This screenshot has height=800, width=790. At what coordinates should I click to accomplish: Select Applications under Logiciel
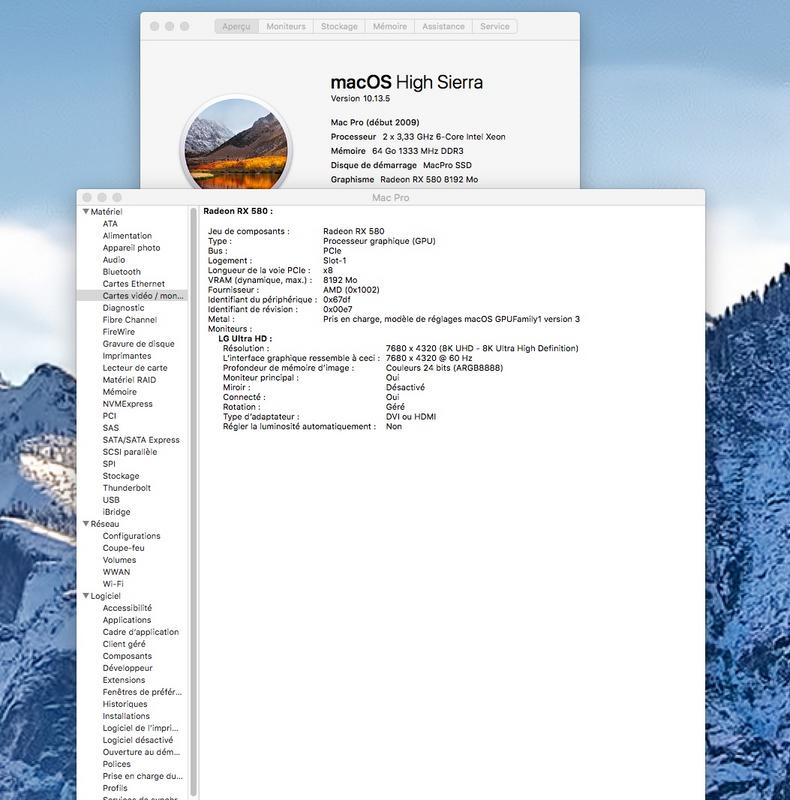tap(127, 620)
